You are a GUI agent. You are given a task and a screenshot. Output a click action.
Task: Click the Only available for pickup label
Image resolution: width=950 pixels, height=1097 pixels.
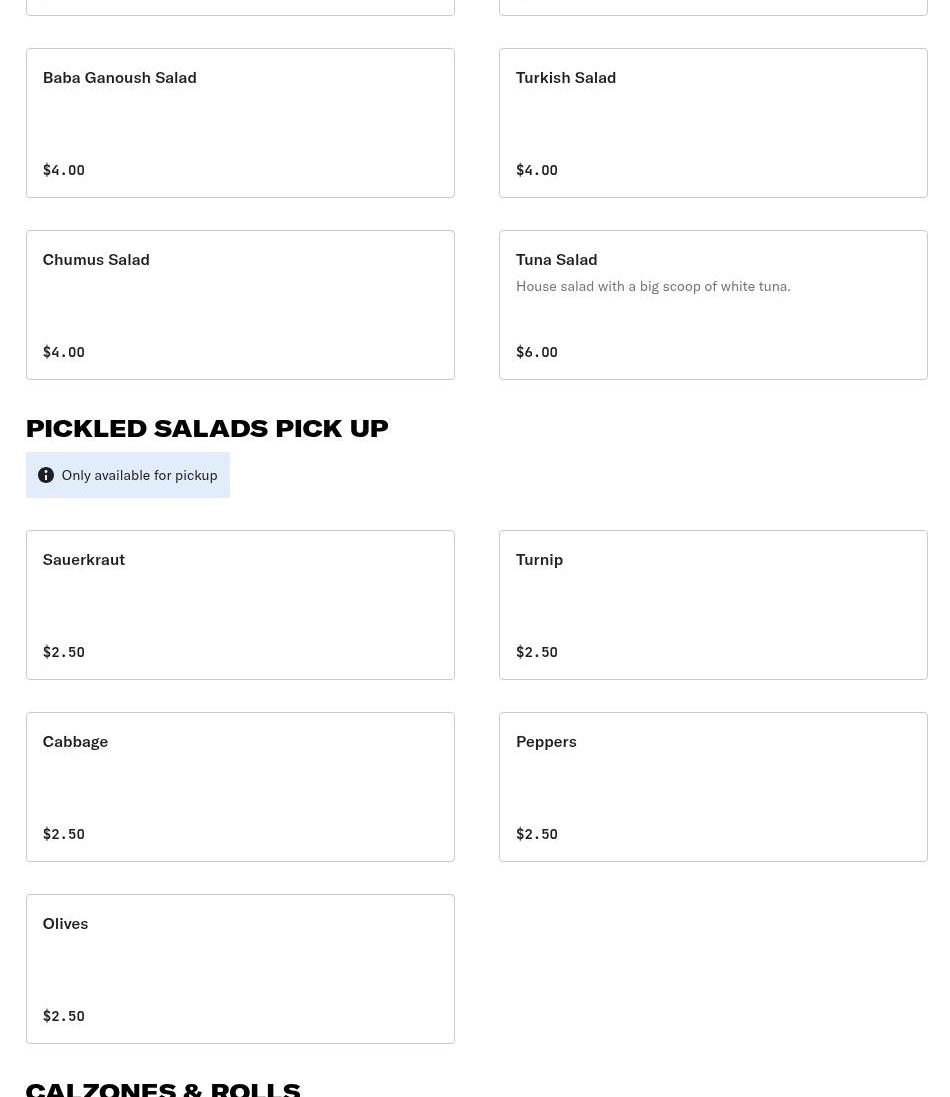pyautogui.click(x=139, y=475)
